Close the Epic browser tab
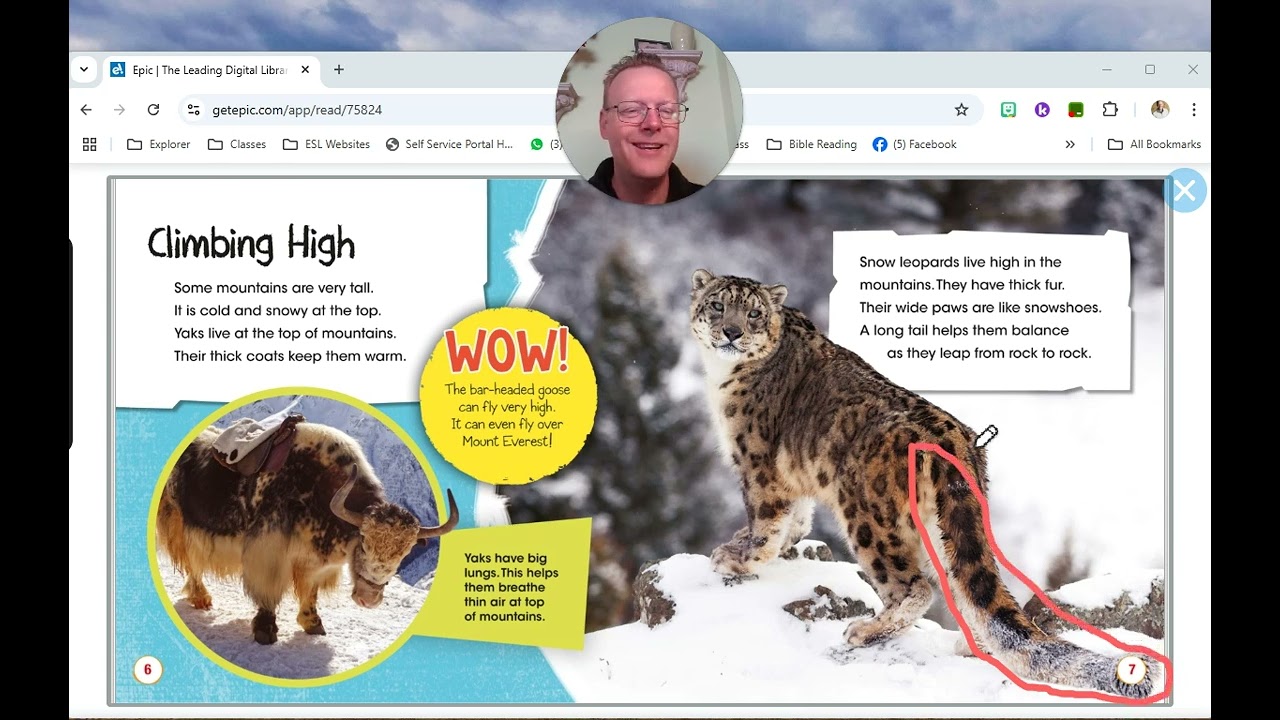The image size is (1280, 720). [x=305, y=70]
